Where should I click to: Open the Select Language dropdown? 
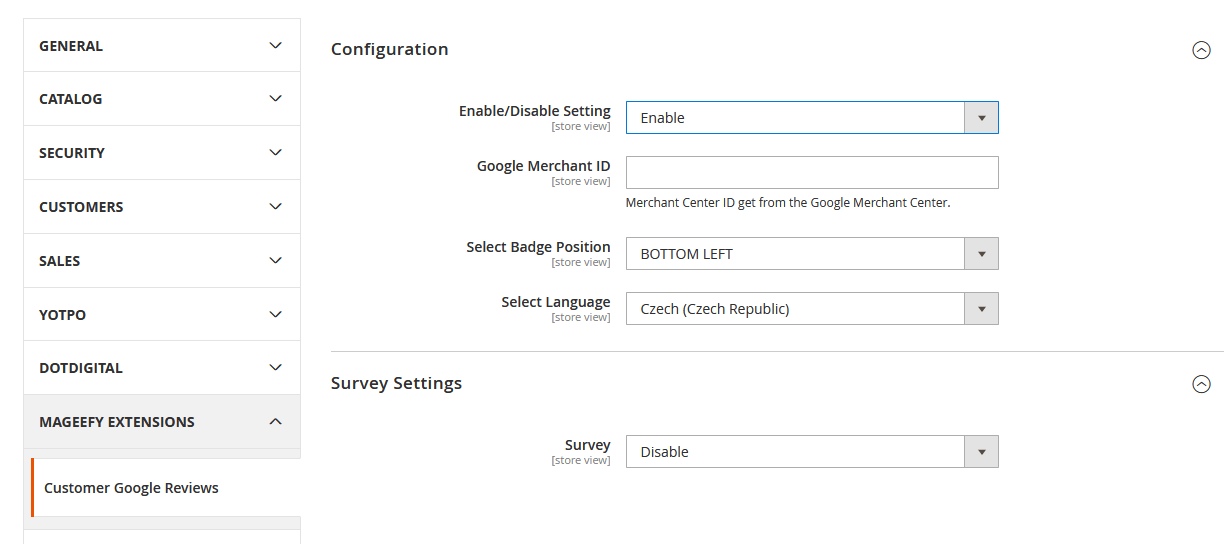point(811,309)
